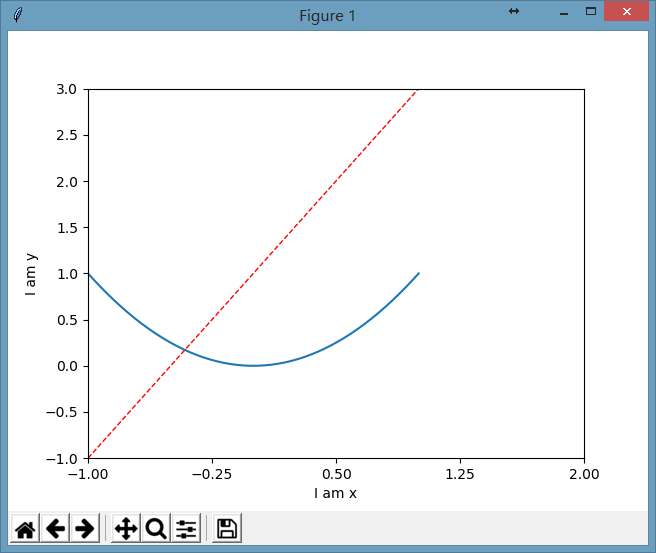Go back to previous view arrow
Viewport: 656px width, 553px height.
click(x=55, y=528)
